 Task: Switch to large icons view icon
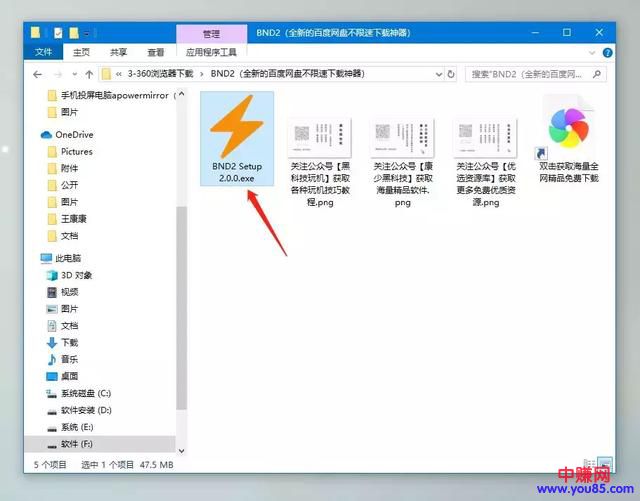point(605,464)
